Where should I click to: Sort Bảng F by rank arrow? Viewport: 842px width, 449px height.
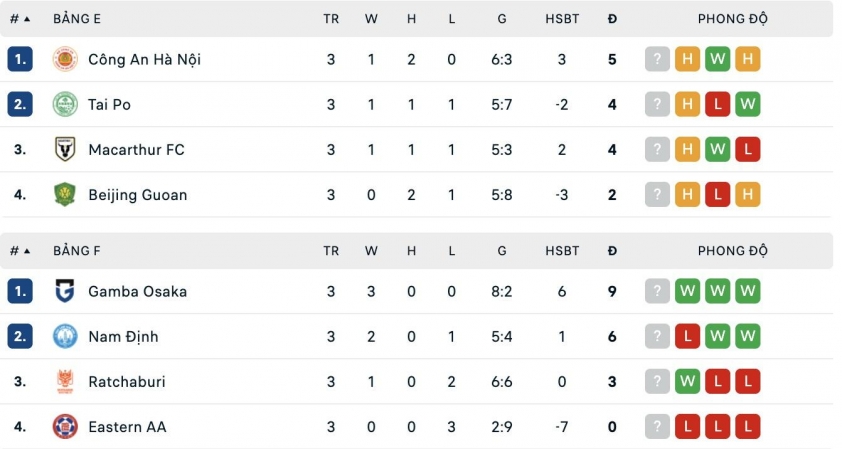click(26, 251)
